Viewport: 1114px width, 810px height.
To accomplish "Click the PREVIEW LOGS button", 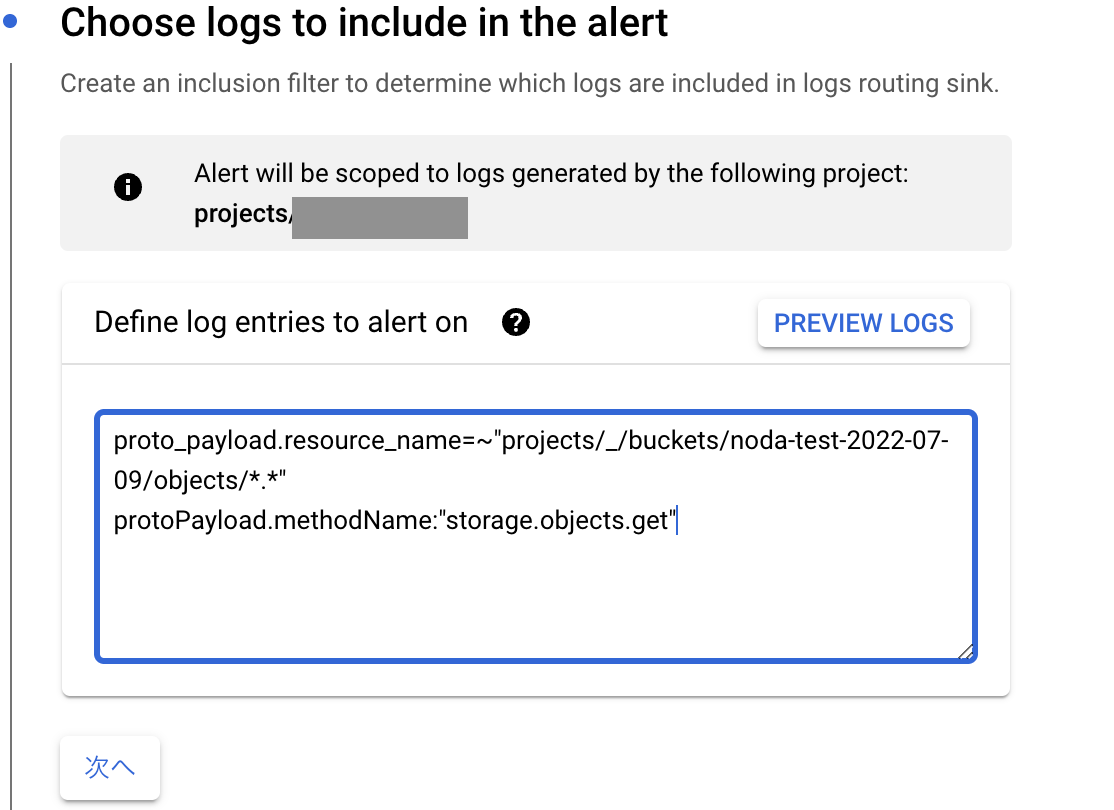I will click(x=863, y=323).
